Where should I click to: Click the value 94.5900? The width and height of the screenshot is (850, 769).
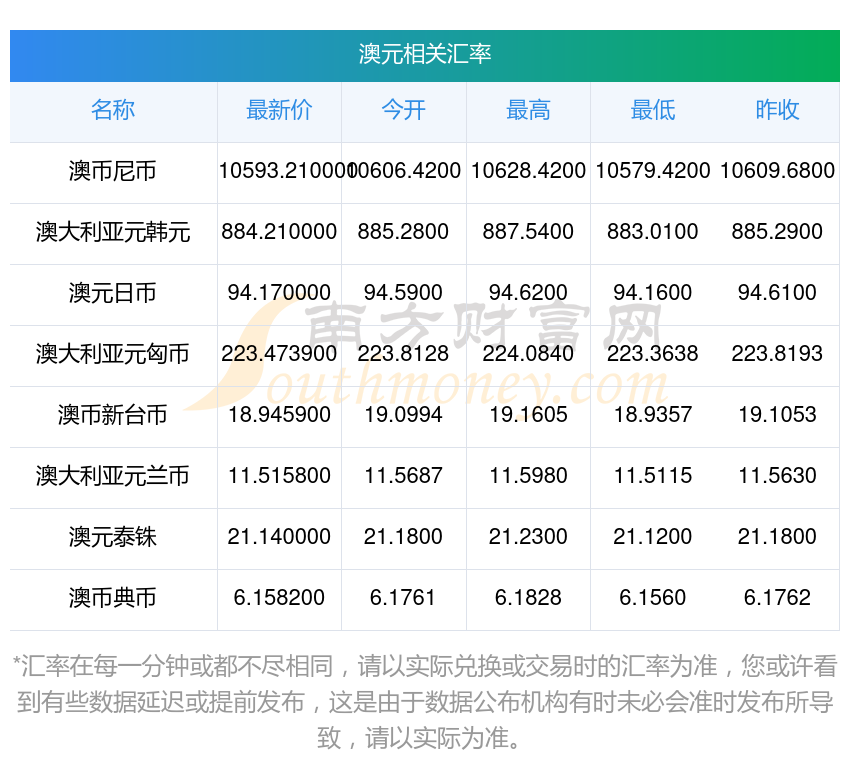coord(403,293)
